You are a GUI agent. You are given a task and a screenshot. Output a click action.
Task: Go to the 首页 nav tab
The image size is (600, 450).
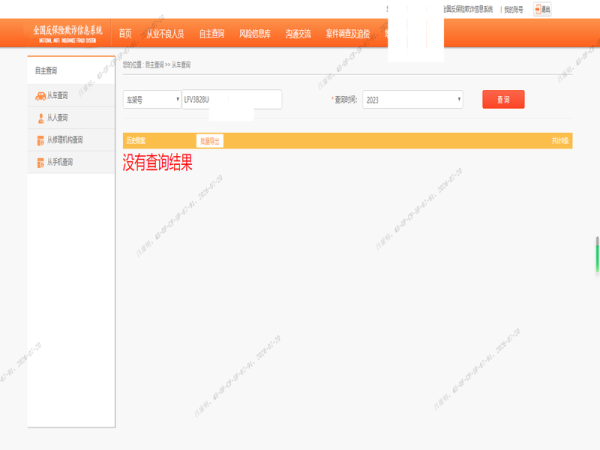(125, 34)
